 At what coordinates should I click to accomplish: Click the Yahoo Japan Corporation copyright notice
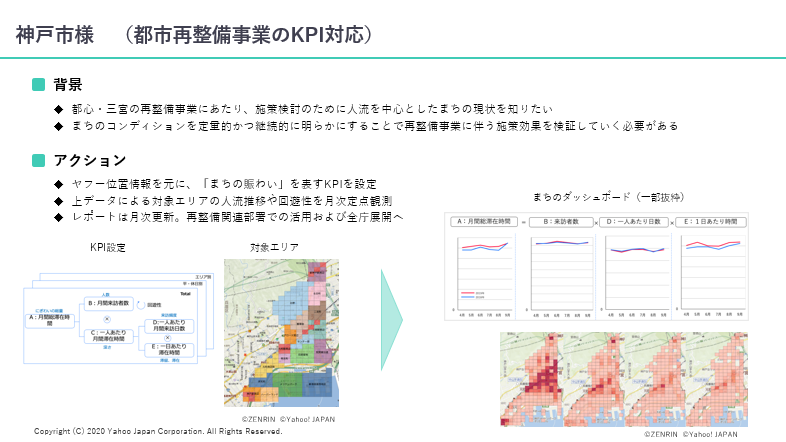point(158,432)
